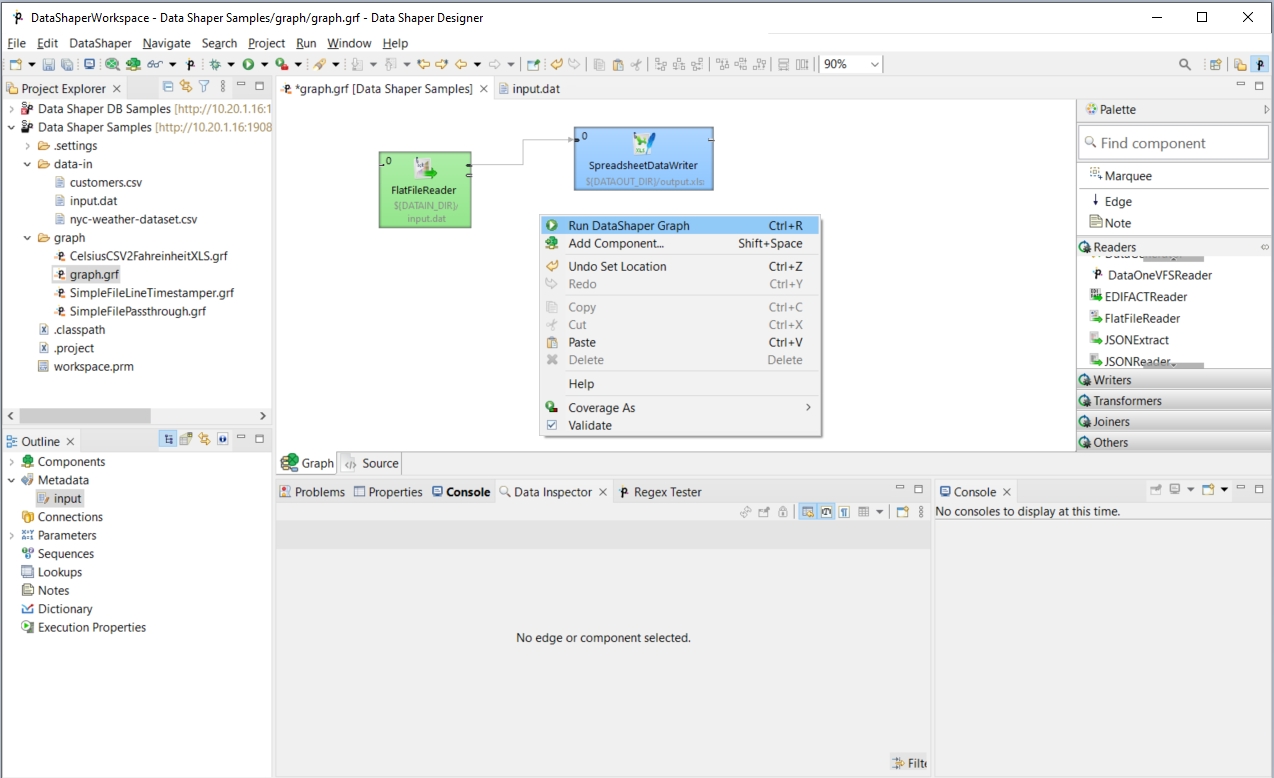This screenshot has width=1274, height=778.
Task: Switch to the Source tab
Action: click(370, 463)
